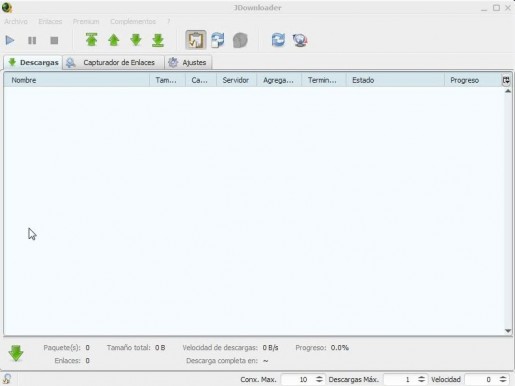The width and height of the screenshot is (515, 386).
Task: Open the Archivo menu
Action: [x=16, y=21]
